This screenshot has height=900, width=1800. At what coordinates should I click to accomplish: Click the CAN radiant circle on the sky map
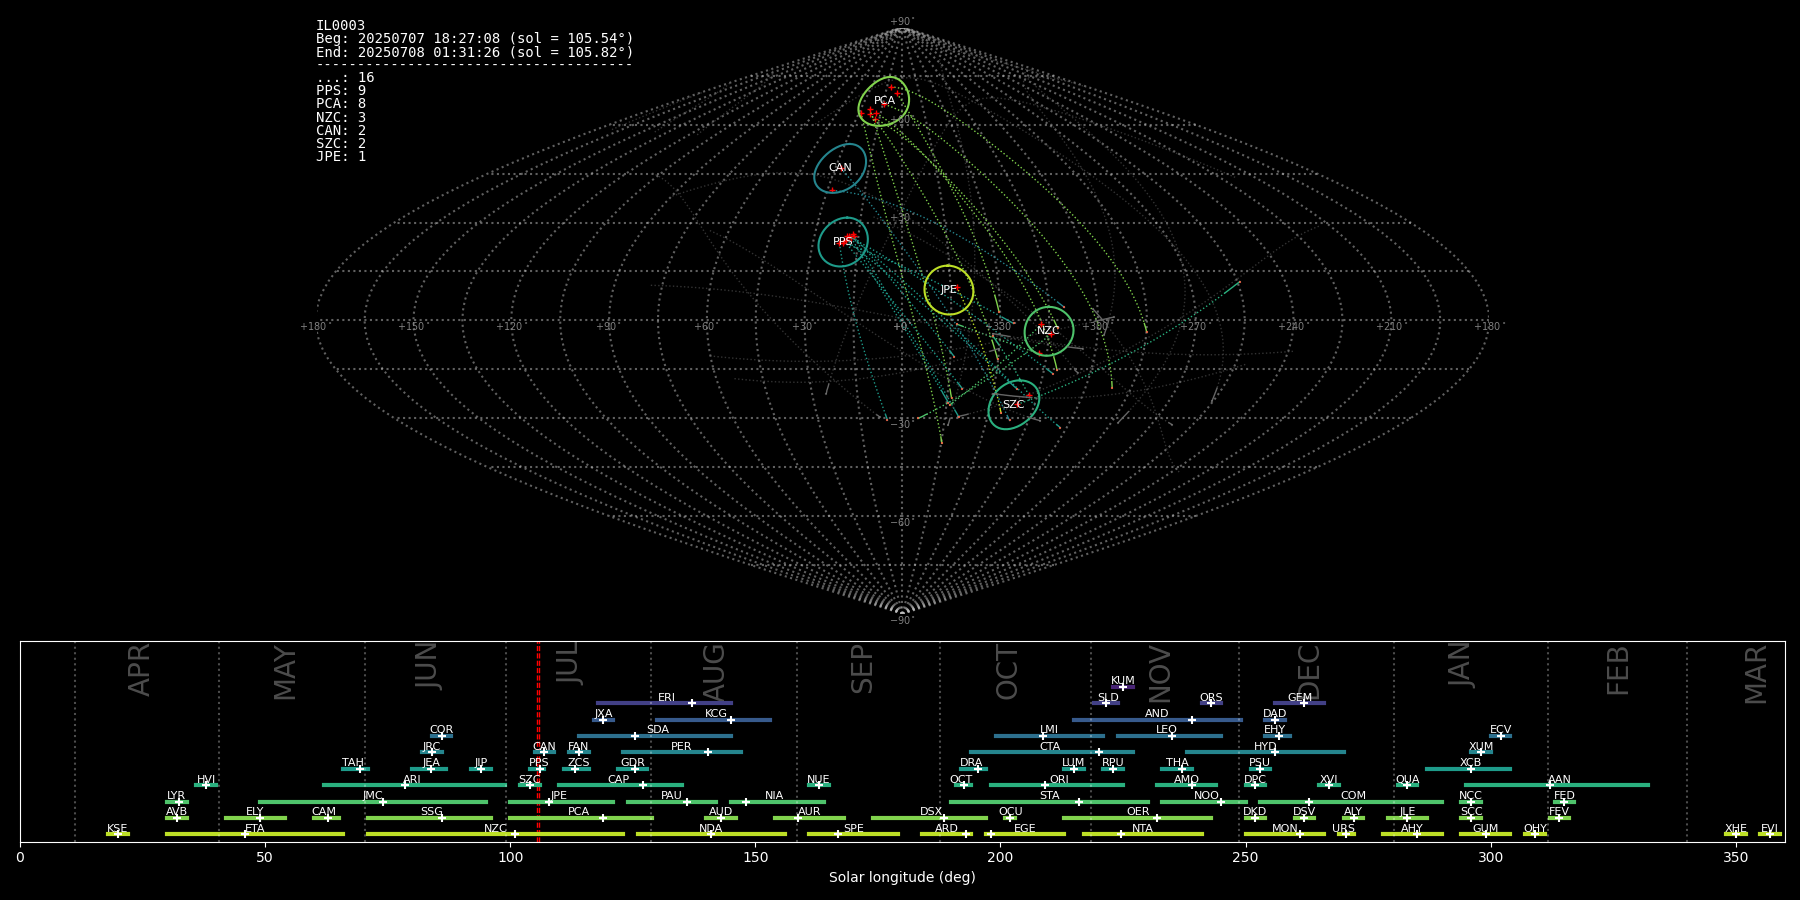click(x=840, y=168)
